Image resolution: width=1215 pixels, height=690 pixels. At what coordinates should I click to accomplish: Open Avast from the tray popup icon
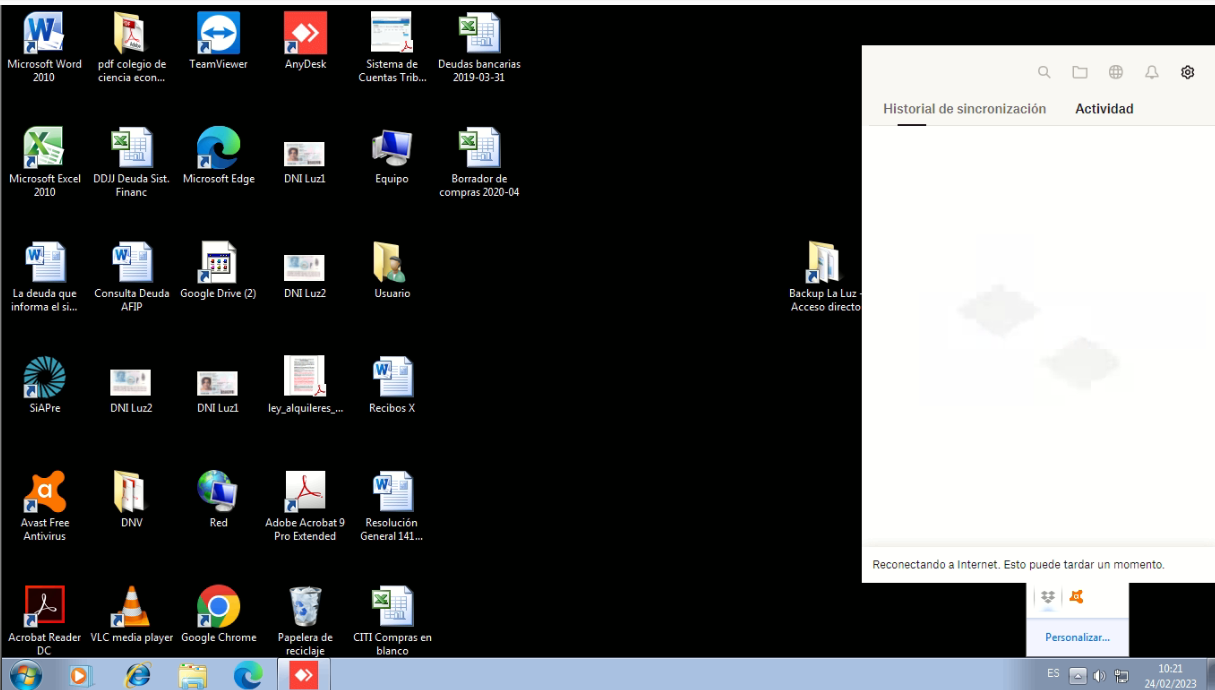tap(1075, 597)
